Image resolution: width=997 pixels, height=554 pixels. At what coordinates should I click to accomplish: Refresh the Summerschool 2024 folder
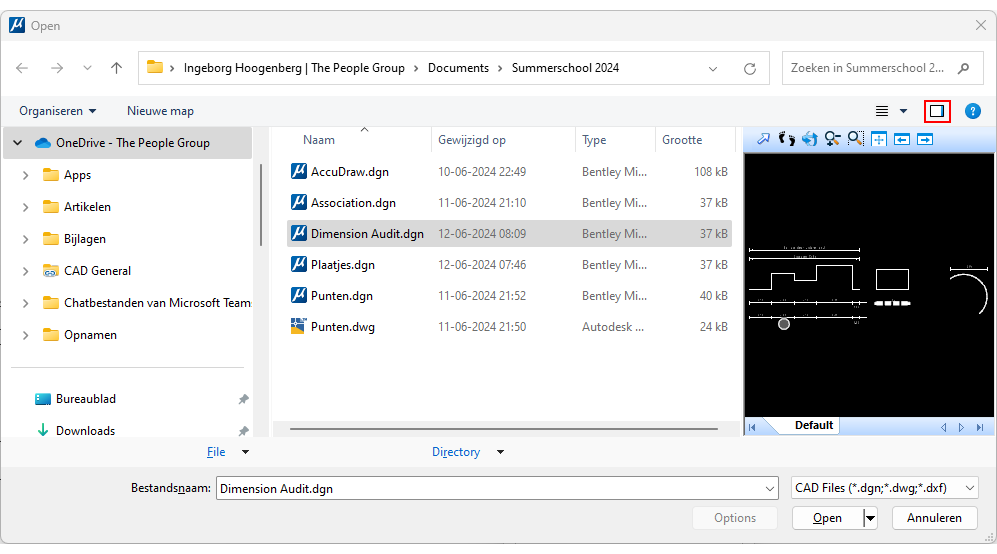click(750, 69)
